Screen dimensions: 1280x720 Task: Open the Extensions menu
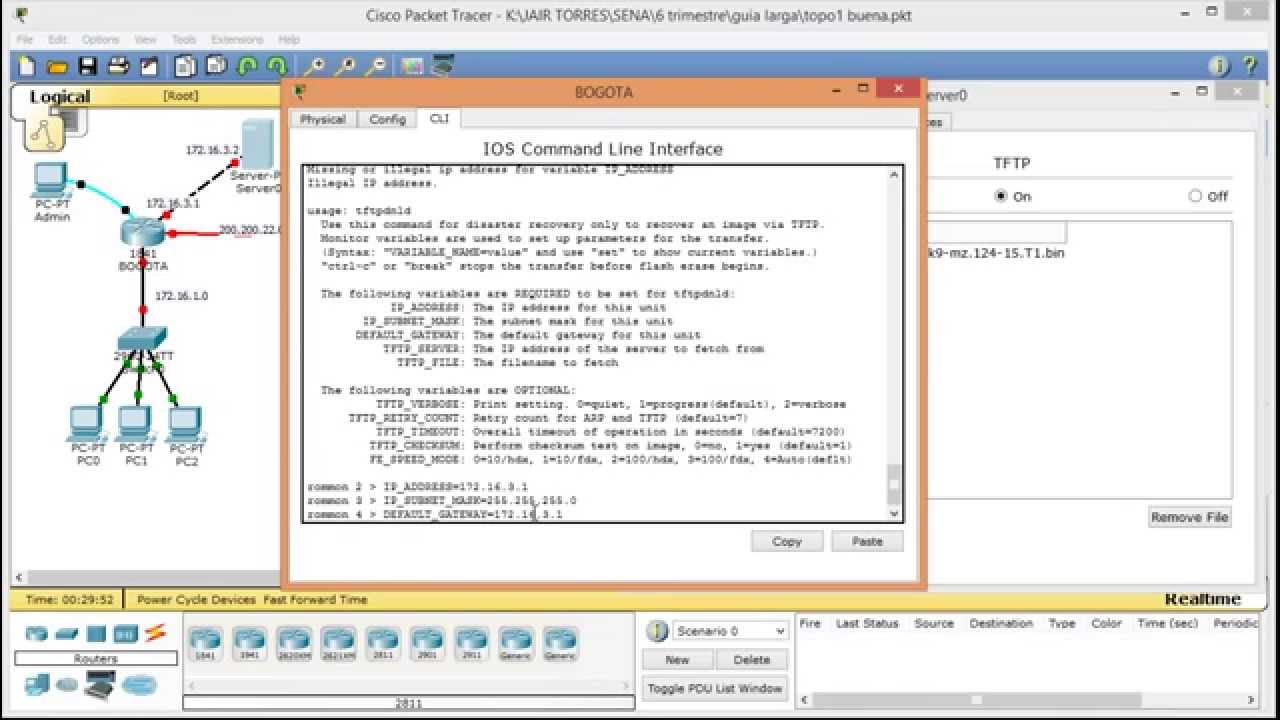[x=237, y=39]
